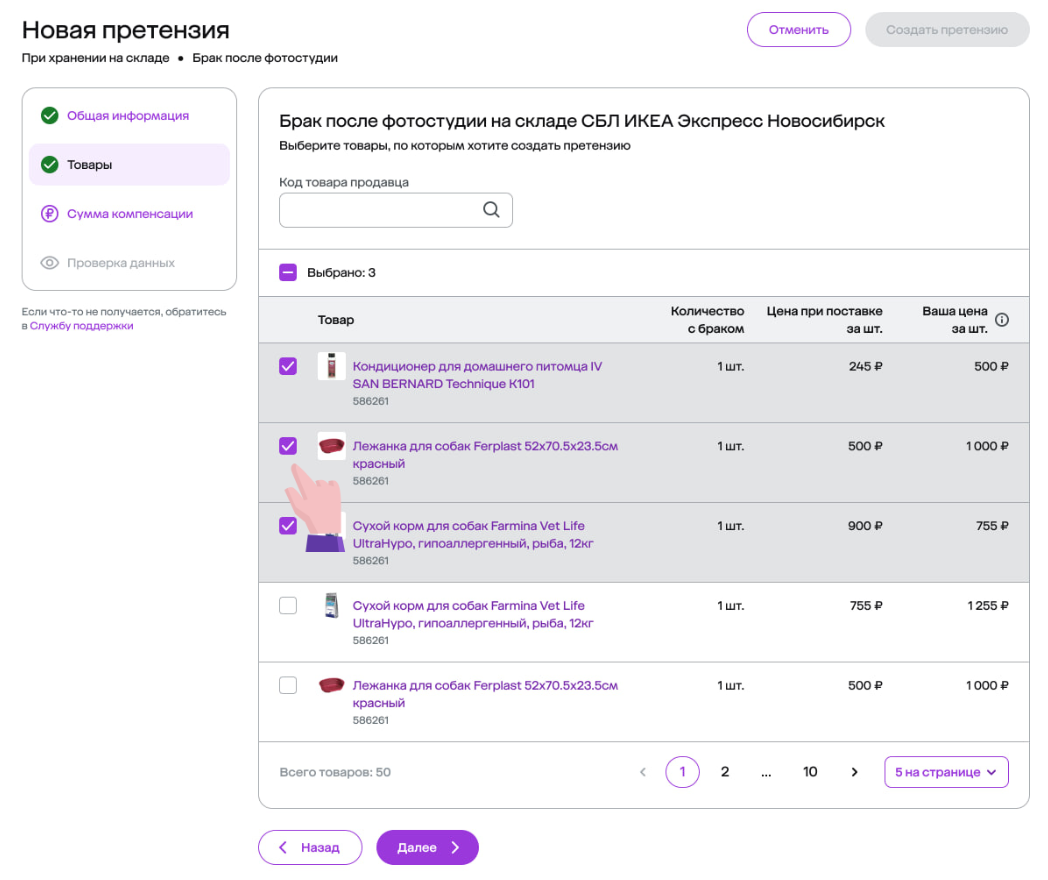Jump to page 10 in pagination
Image resolution: width=1048 pixels, height=880 pixels.
[810, 772]
